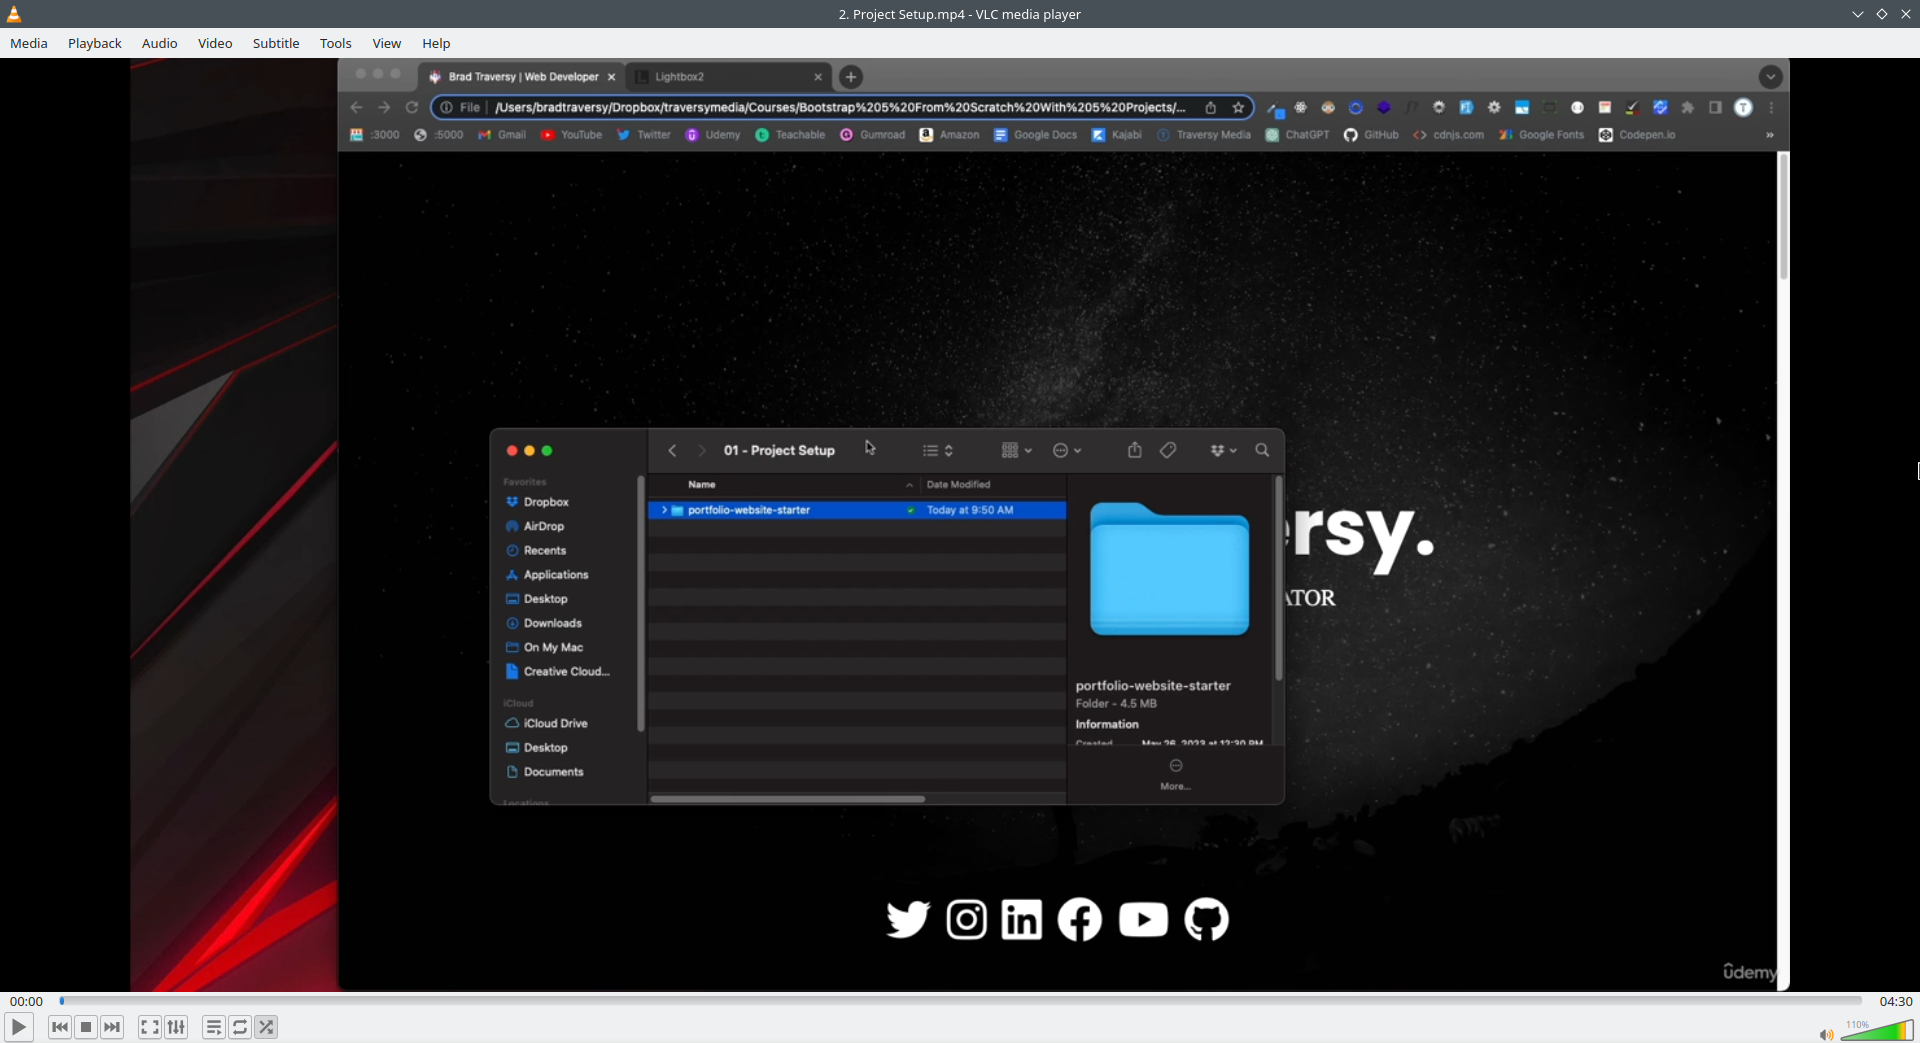Open the Google Fonts bookmark

(x=1542, y=135)
